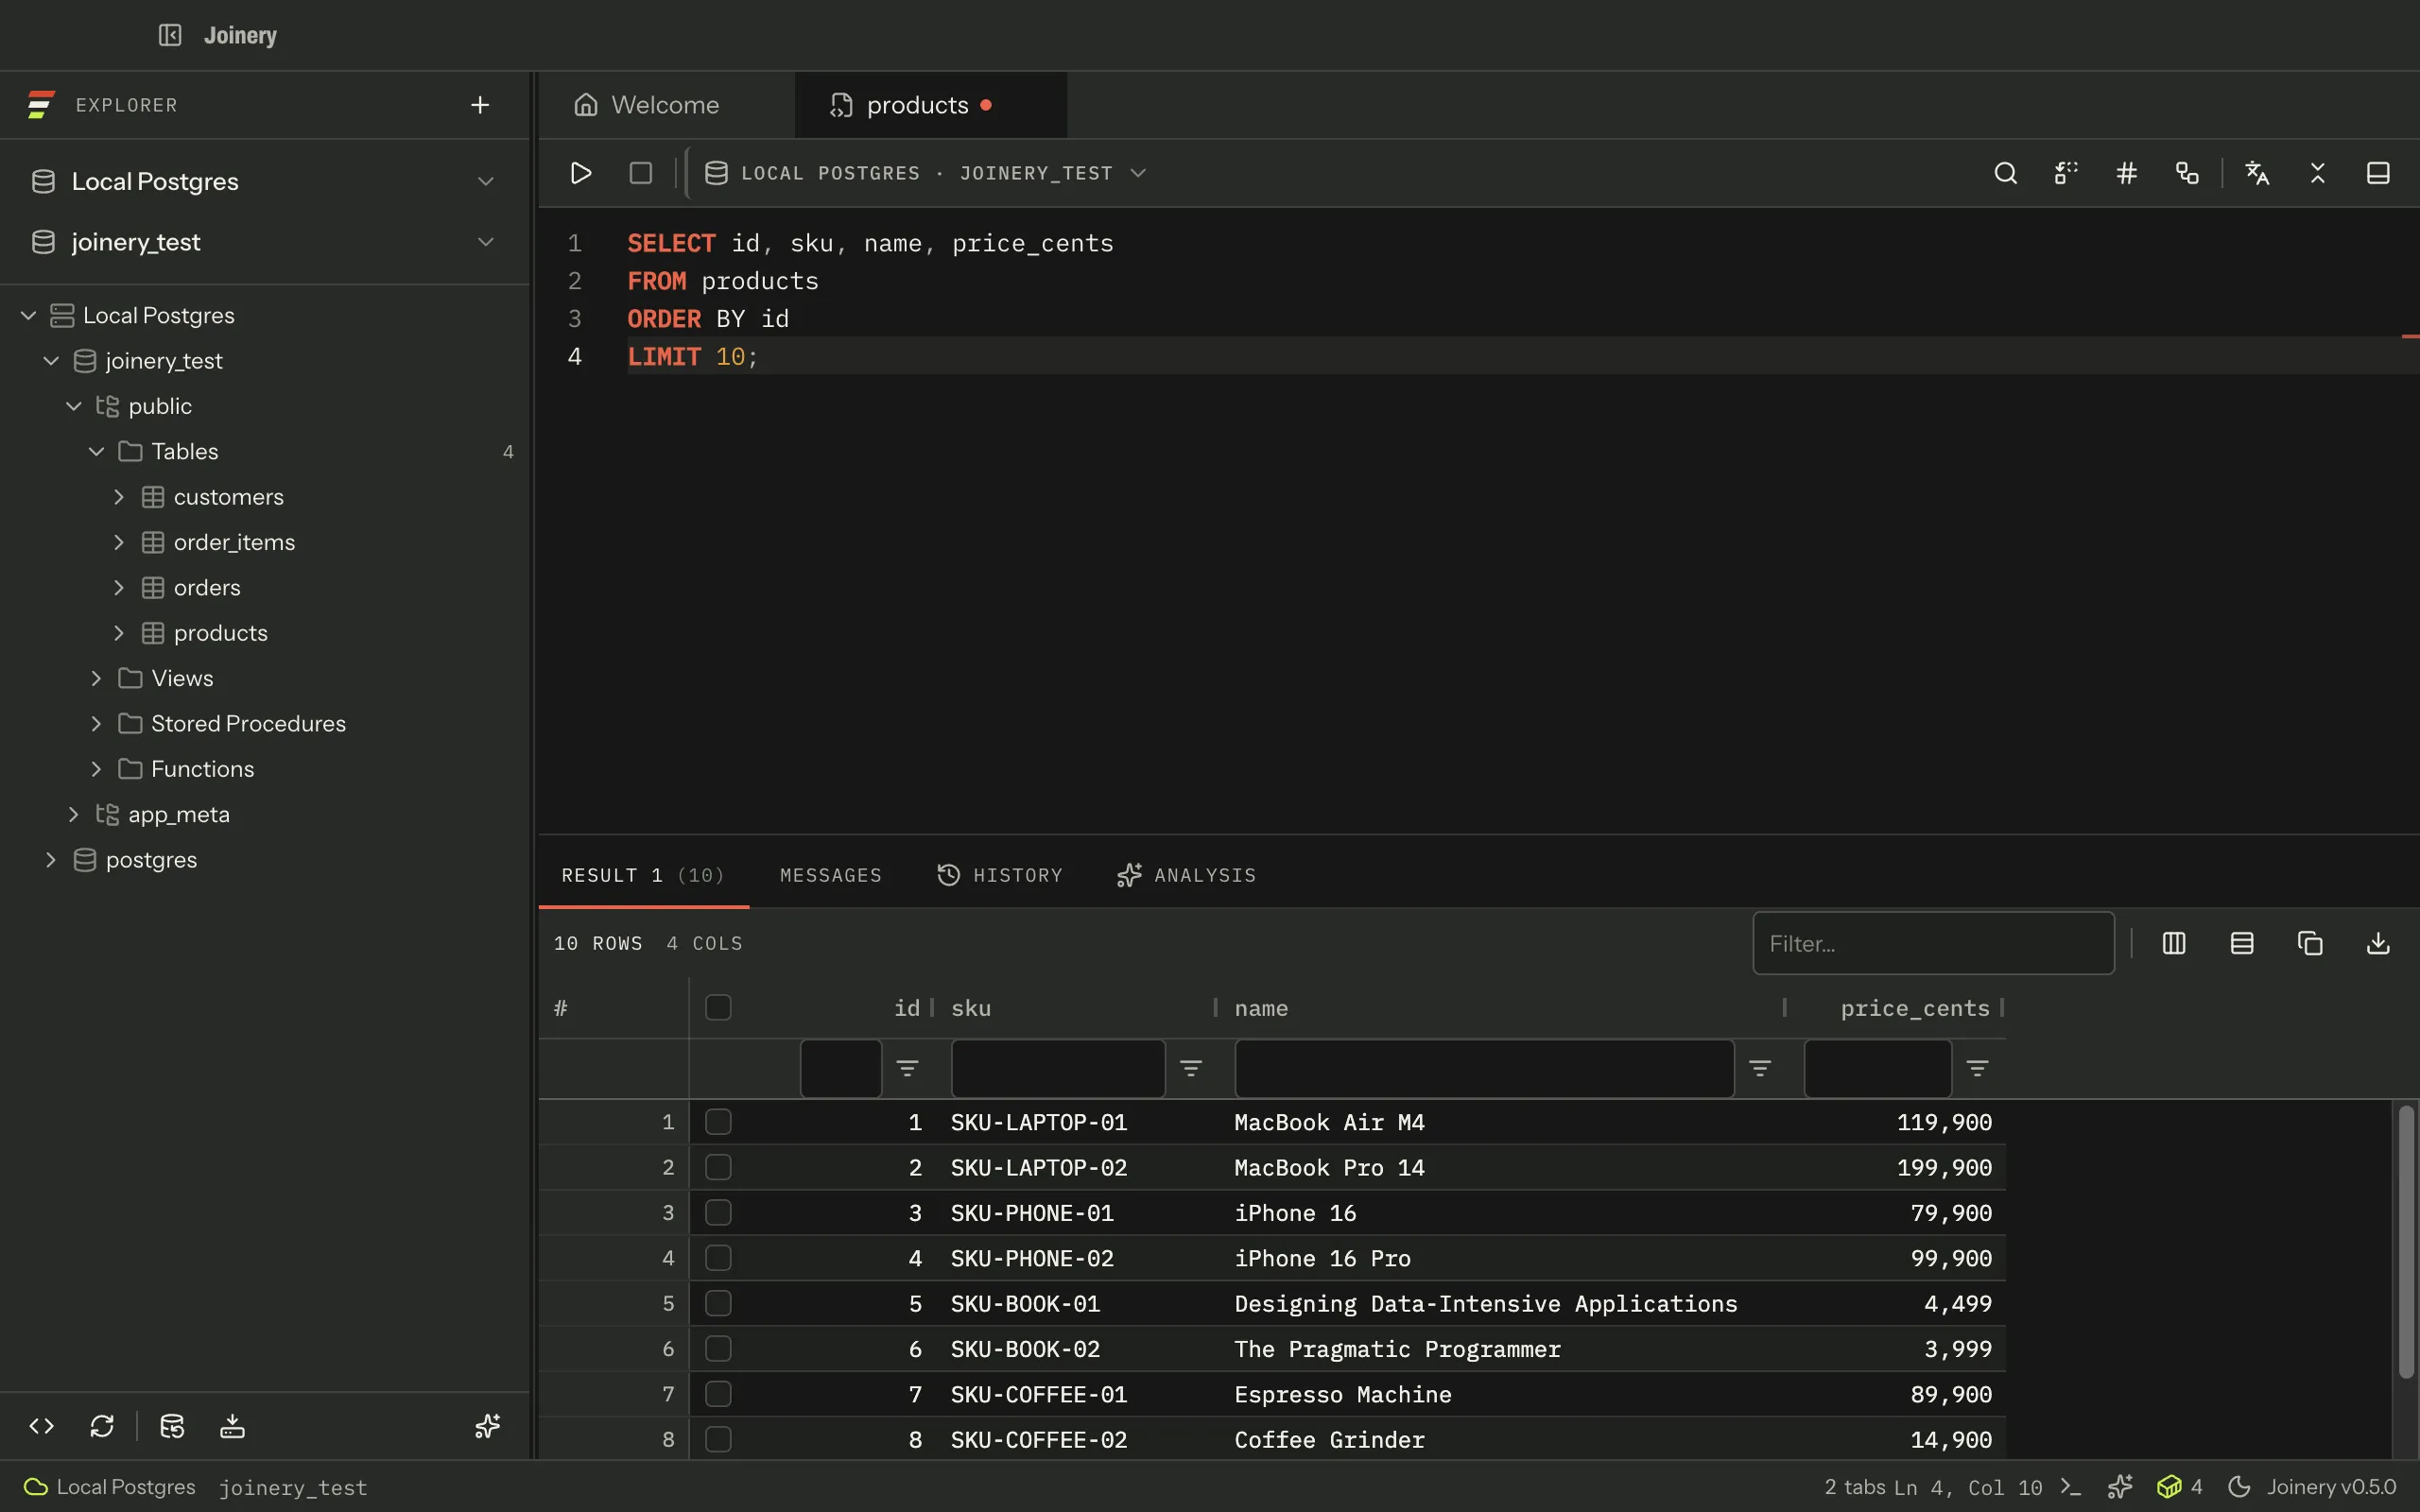Screen dimensions: 2420x1512
Task: Toggle row view icon in results toolbar
Action: pyautogui.click(x=2242, y=943)
